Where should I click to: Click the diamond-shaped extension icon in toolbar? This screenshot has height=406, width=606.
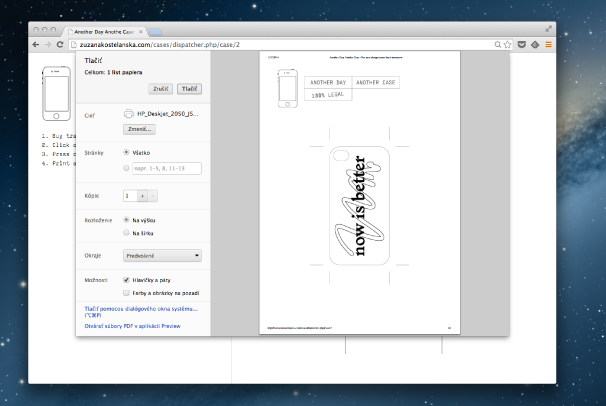534,45
